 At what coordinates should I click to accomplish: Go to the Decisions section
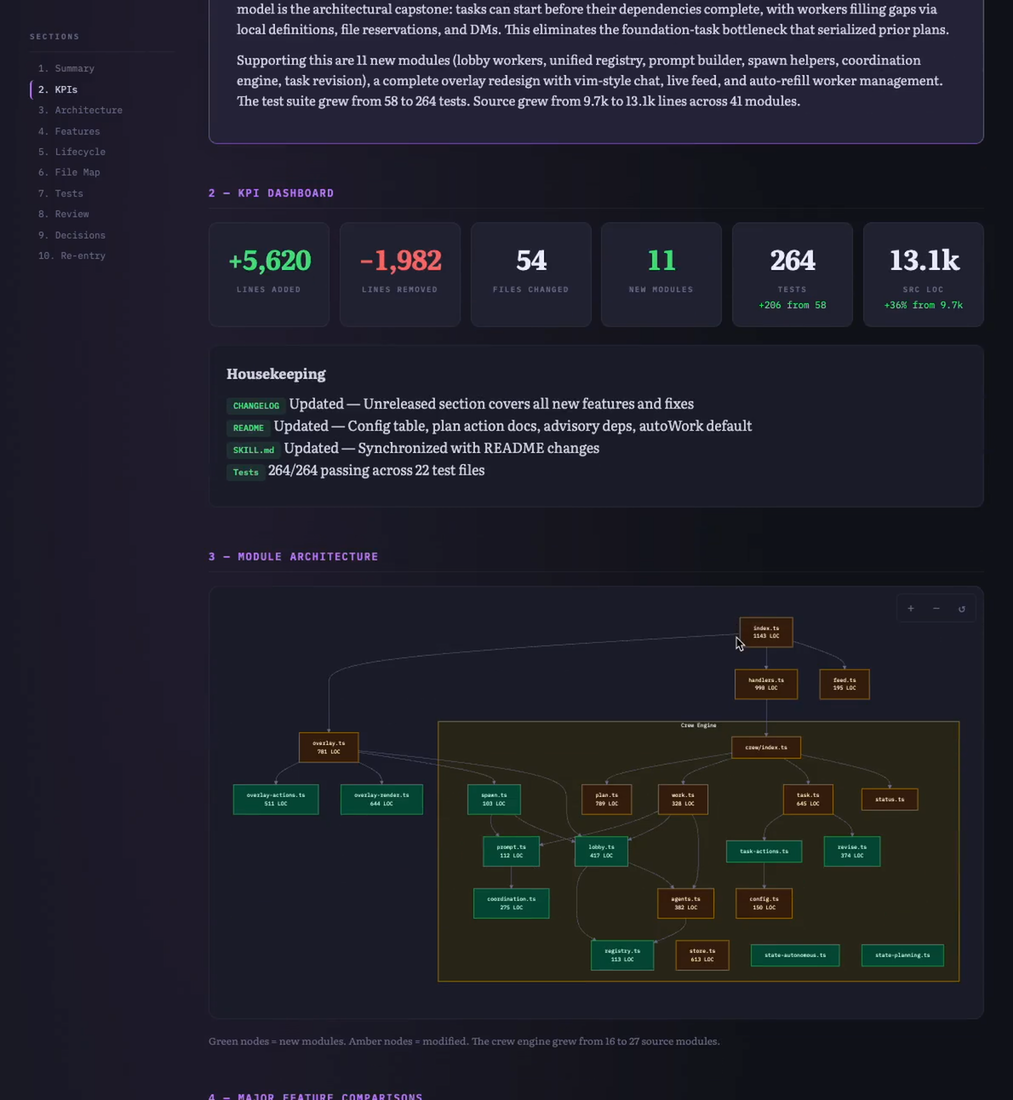pos(72,235)
